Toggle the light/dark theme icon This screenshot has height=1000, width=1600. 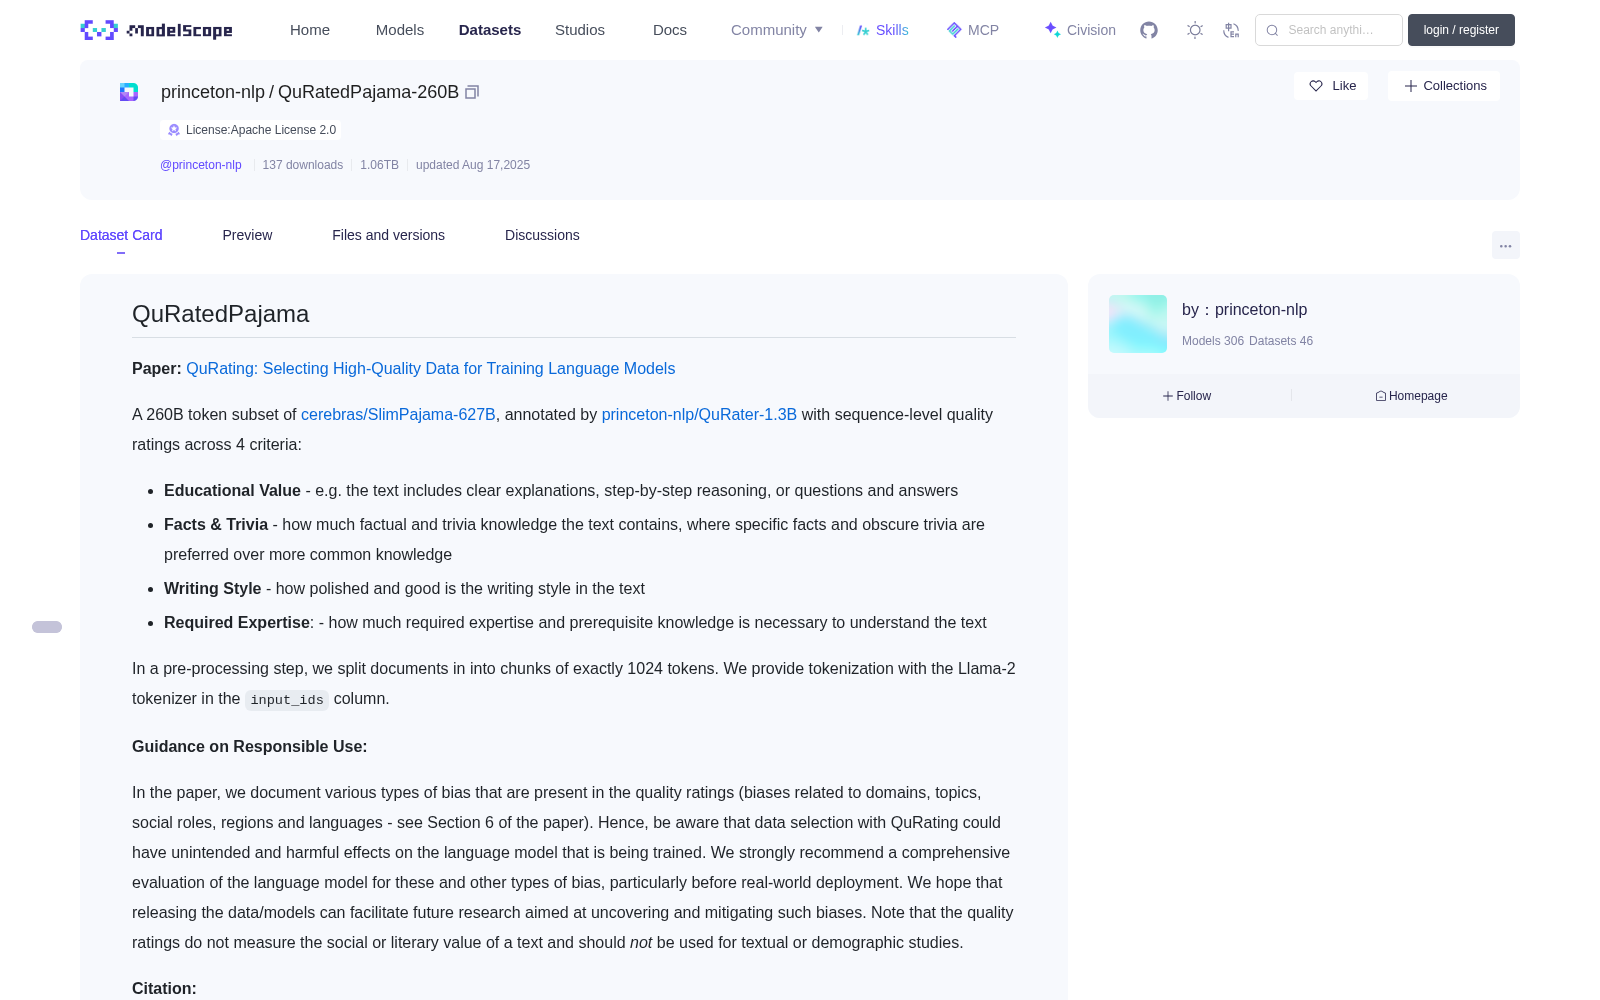[x=1195, y=30]
